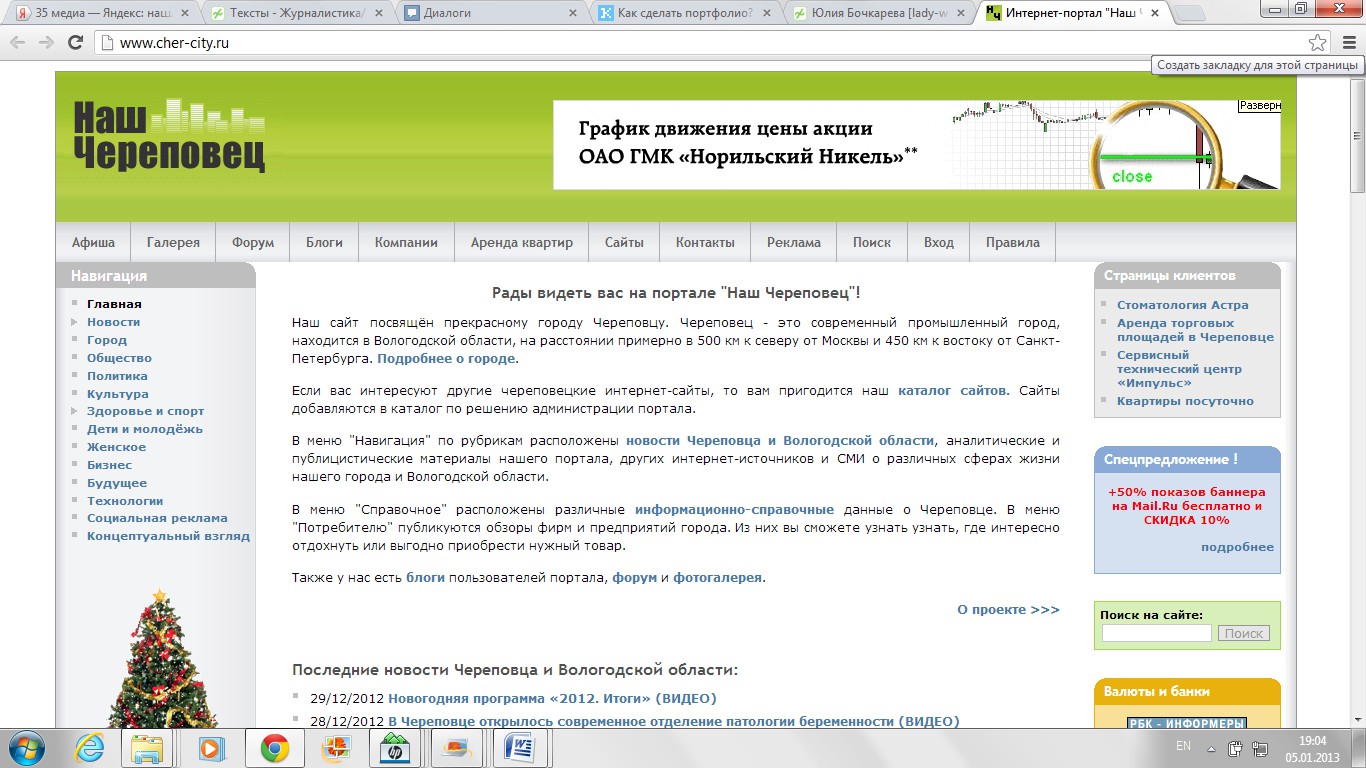
Task: Click Вход in the top menu
Action: coord(939,242)
